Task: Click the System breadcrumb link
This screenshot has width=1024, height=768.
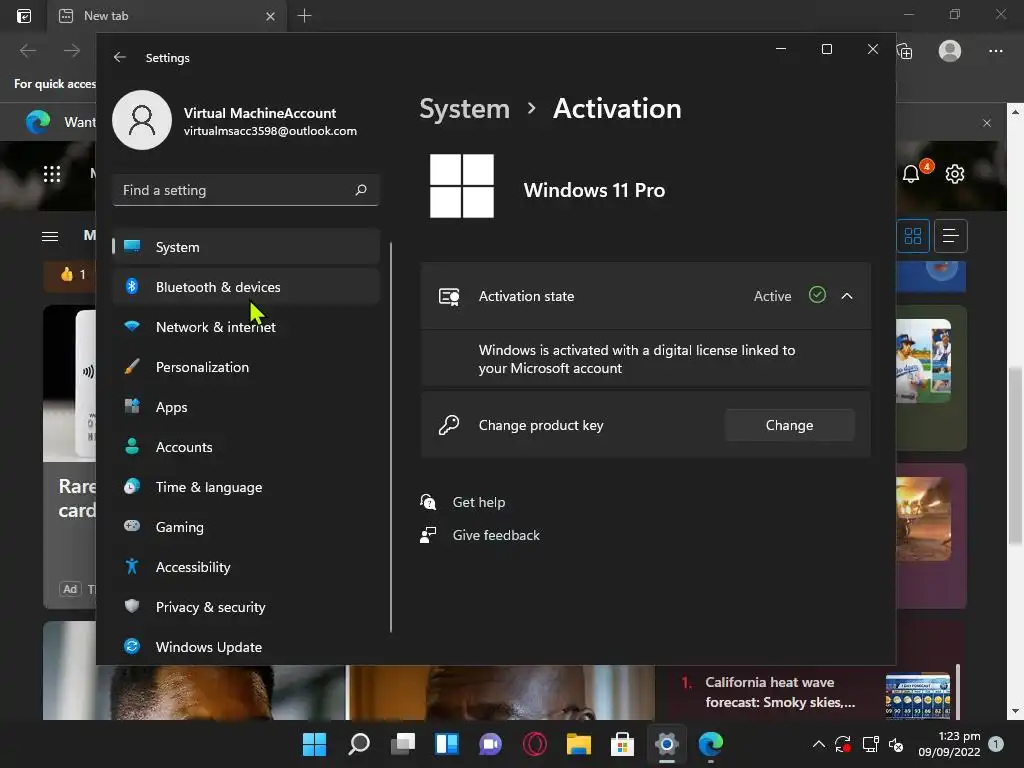Action: coord(464,109)
